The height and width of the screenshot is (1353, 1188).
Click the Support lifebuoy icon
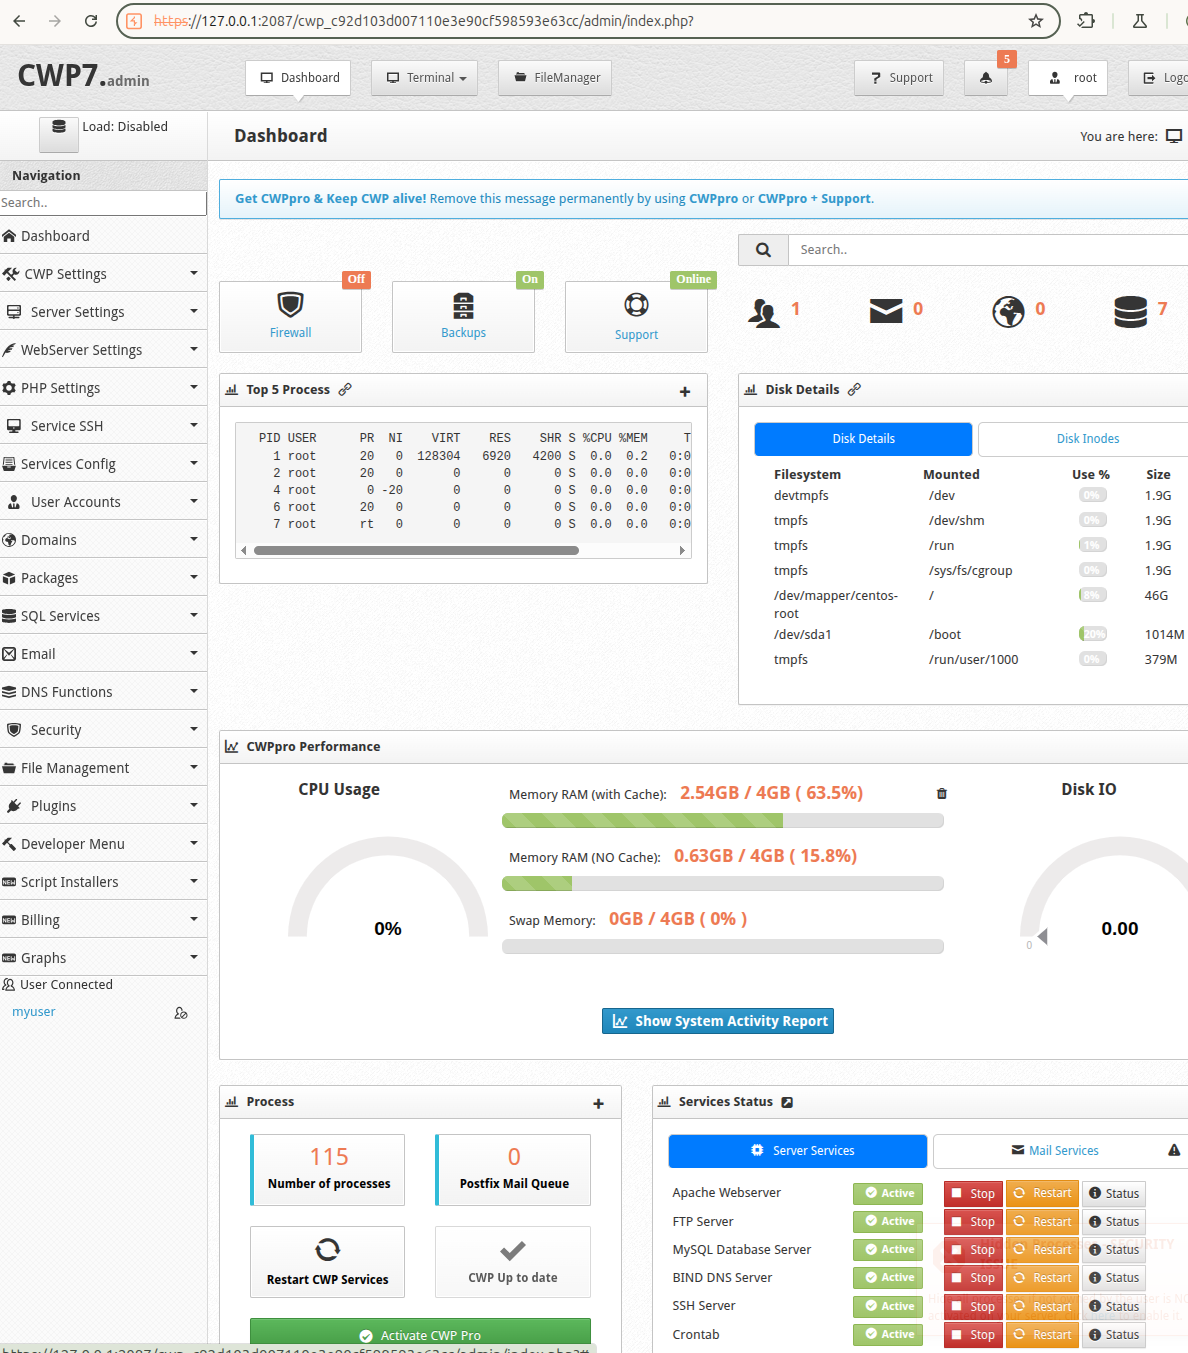(x=636, y=305)
